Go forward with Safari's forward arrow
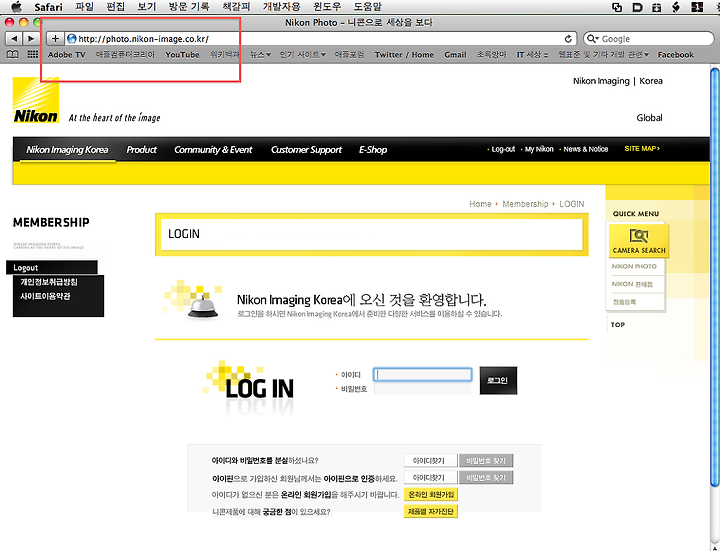 point(30,39)
